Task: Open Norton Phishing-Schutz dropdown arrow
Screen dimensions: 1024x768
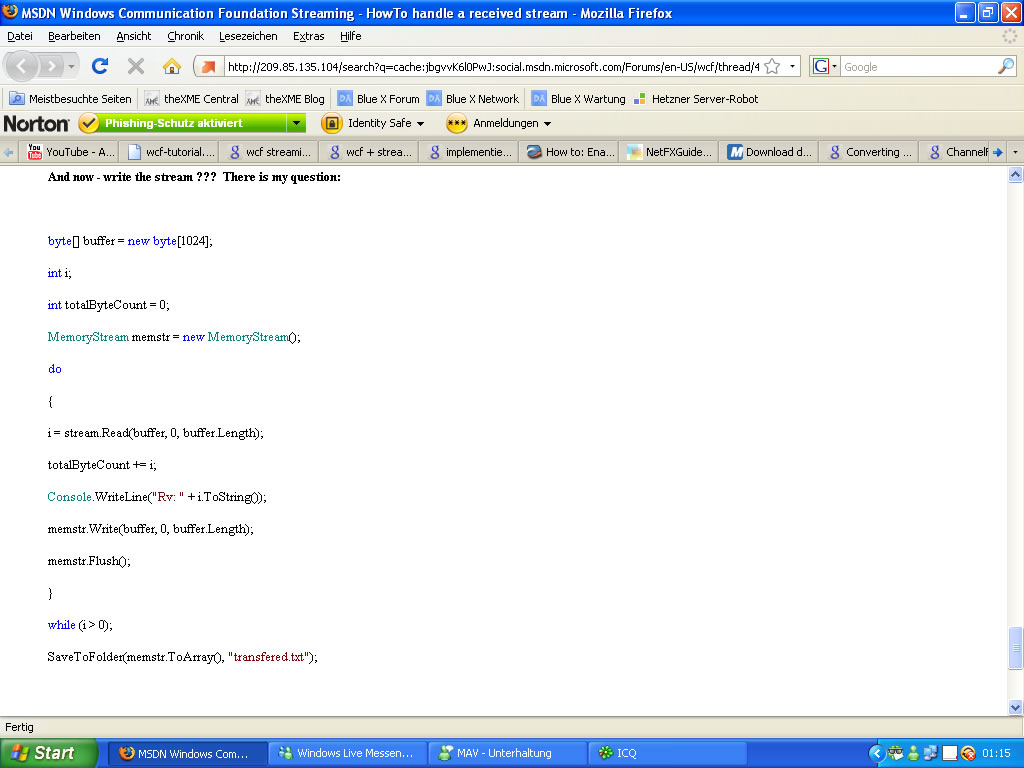Action: 296,123
